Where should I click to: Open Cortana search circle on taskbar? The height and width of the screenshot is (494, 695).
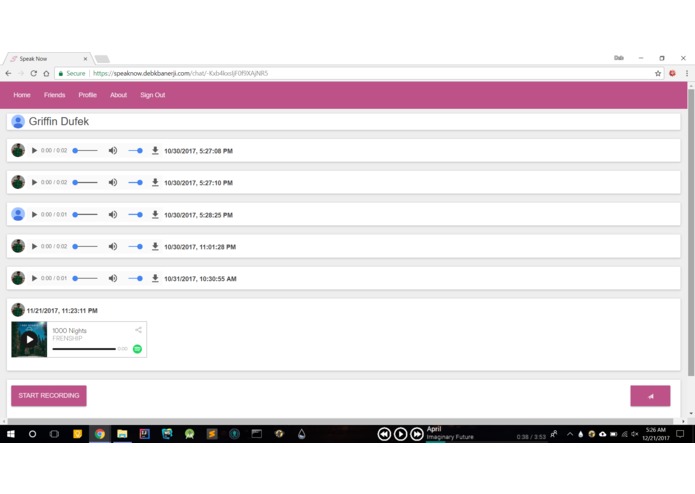(x=32, y=434)
